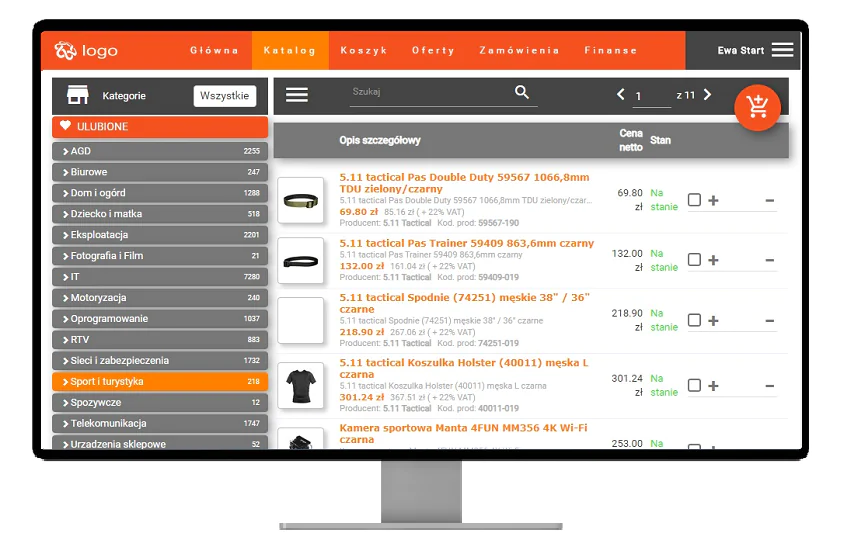Click the Szukaj search field

pyautogui.click(x=428, y=92)
